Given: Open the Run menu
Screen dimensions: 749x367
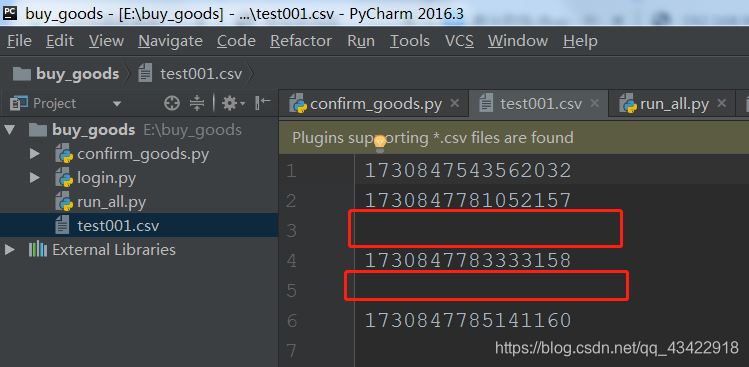Looking at the screenshot, I should click(361, 41).
